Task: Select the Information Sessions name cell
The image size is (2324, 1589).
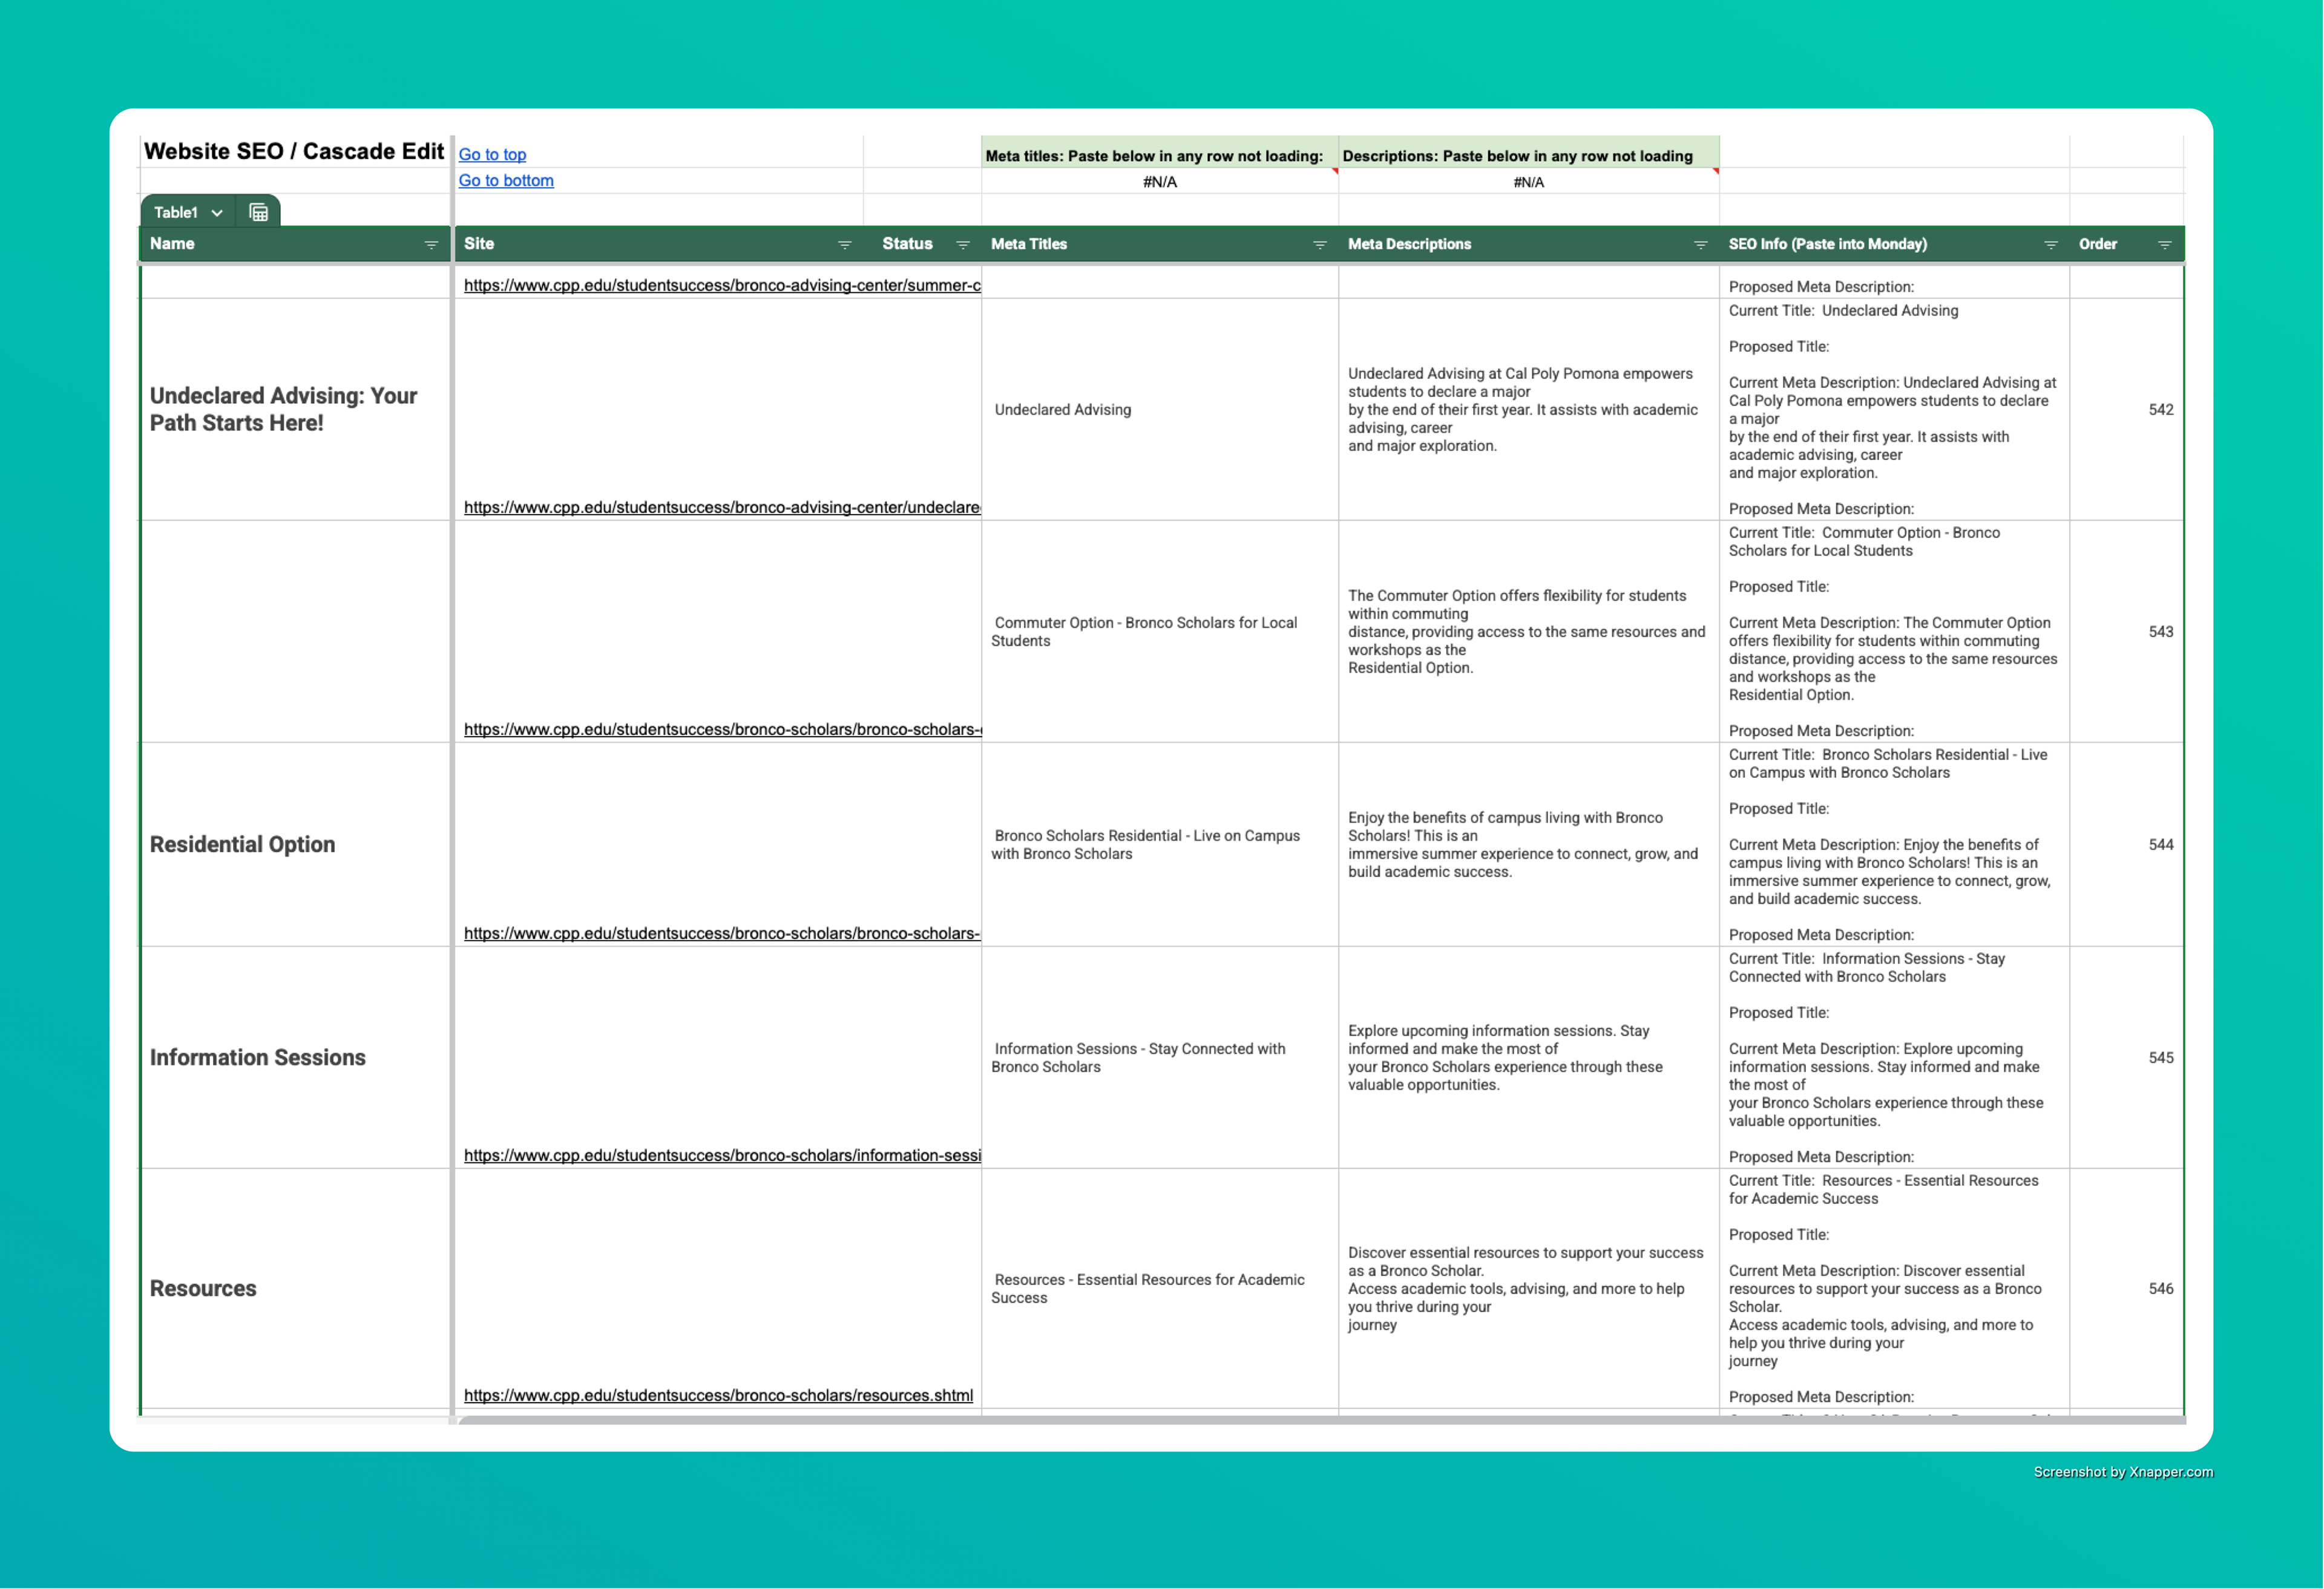Action: click(x=295, y=1057)
